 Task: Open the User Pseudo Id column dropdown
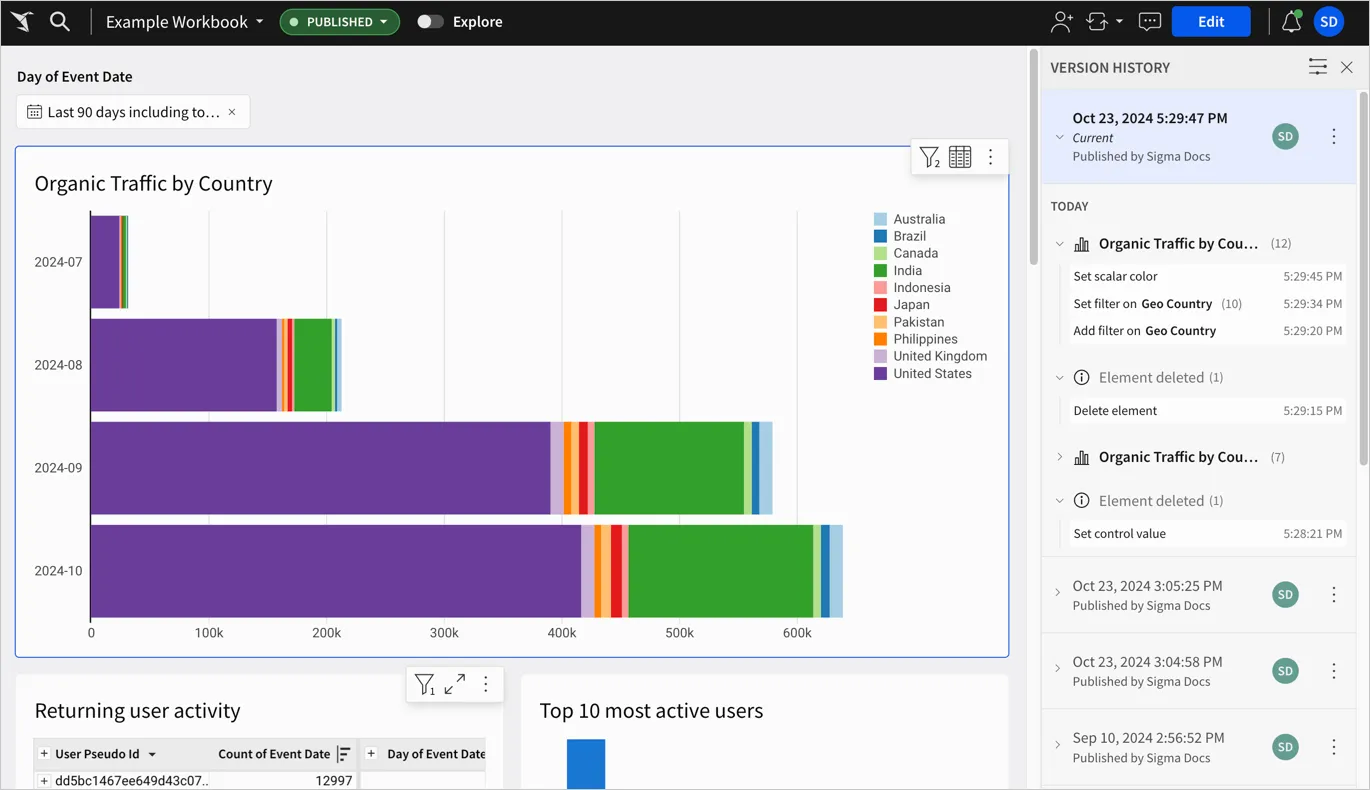pyautogui.click(x=152, y=754)
